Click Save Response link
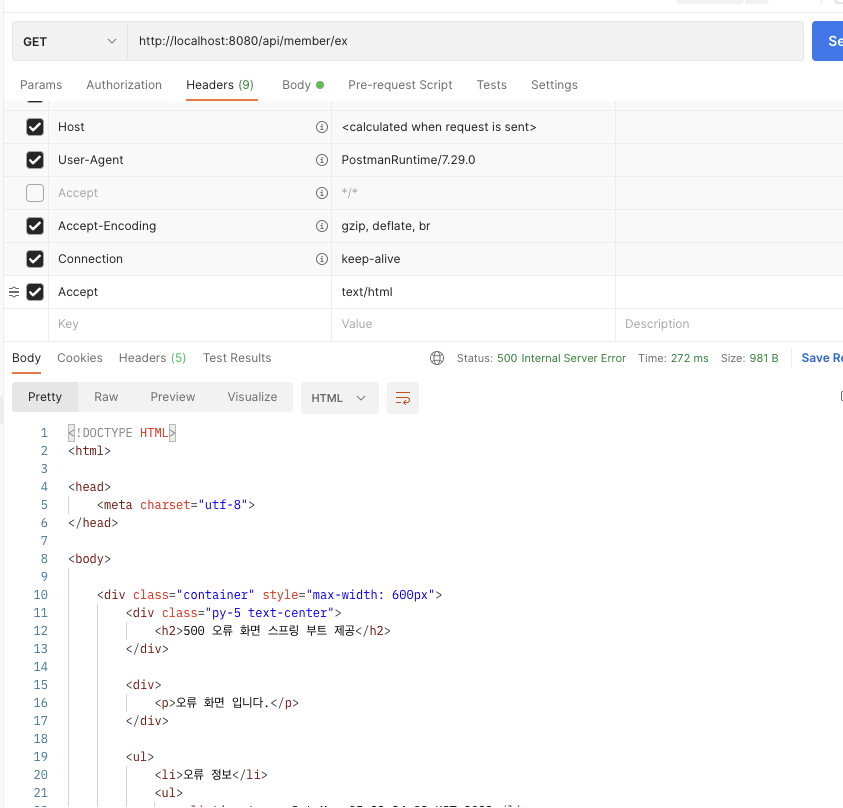 822,358
